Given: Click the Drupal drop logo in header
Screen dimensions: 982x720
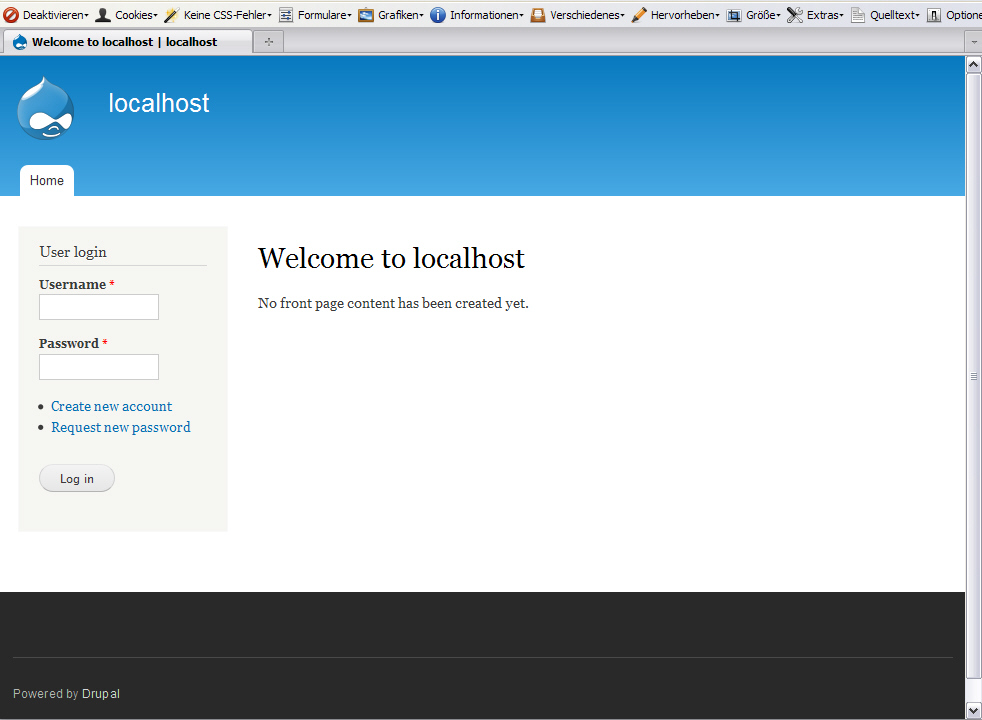Looking at the screenshot, I should (46, 108).
